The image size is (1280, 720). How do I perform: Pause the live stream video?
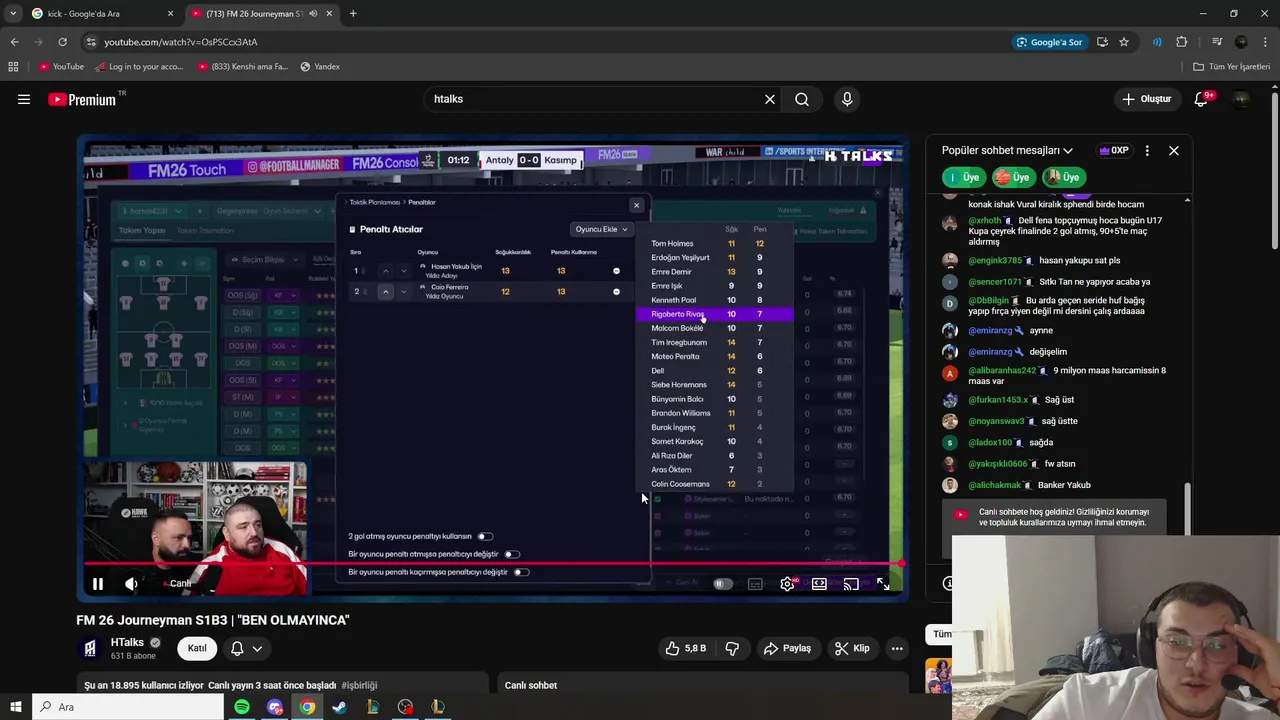(98, 584)
